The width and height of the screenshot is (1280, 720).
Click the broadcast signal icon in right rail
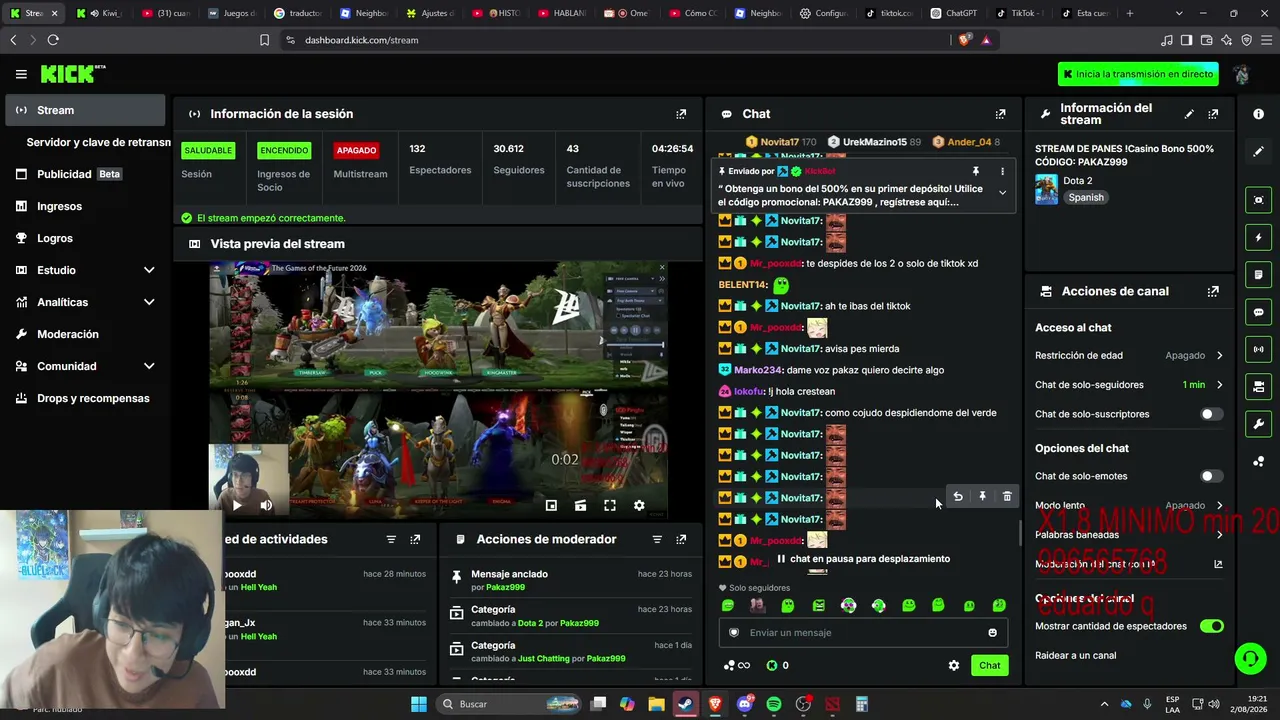[x=1259, y=349]
